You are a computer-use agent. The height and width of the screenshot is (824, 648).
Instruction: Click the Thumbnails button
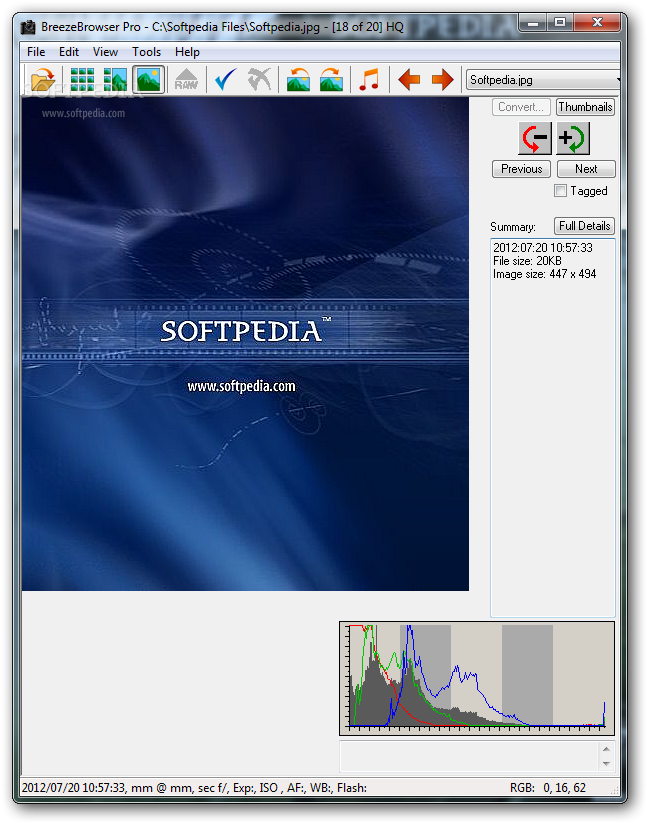[x=585, y=107]
